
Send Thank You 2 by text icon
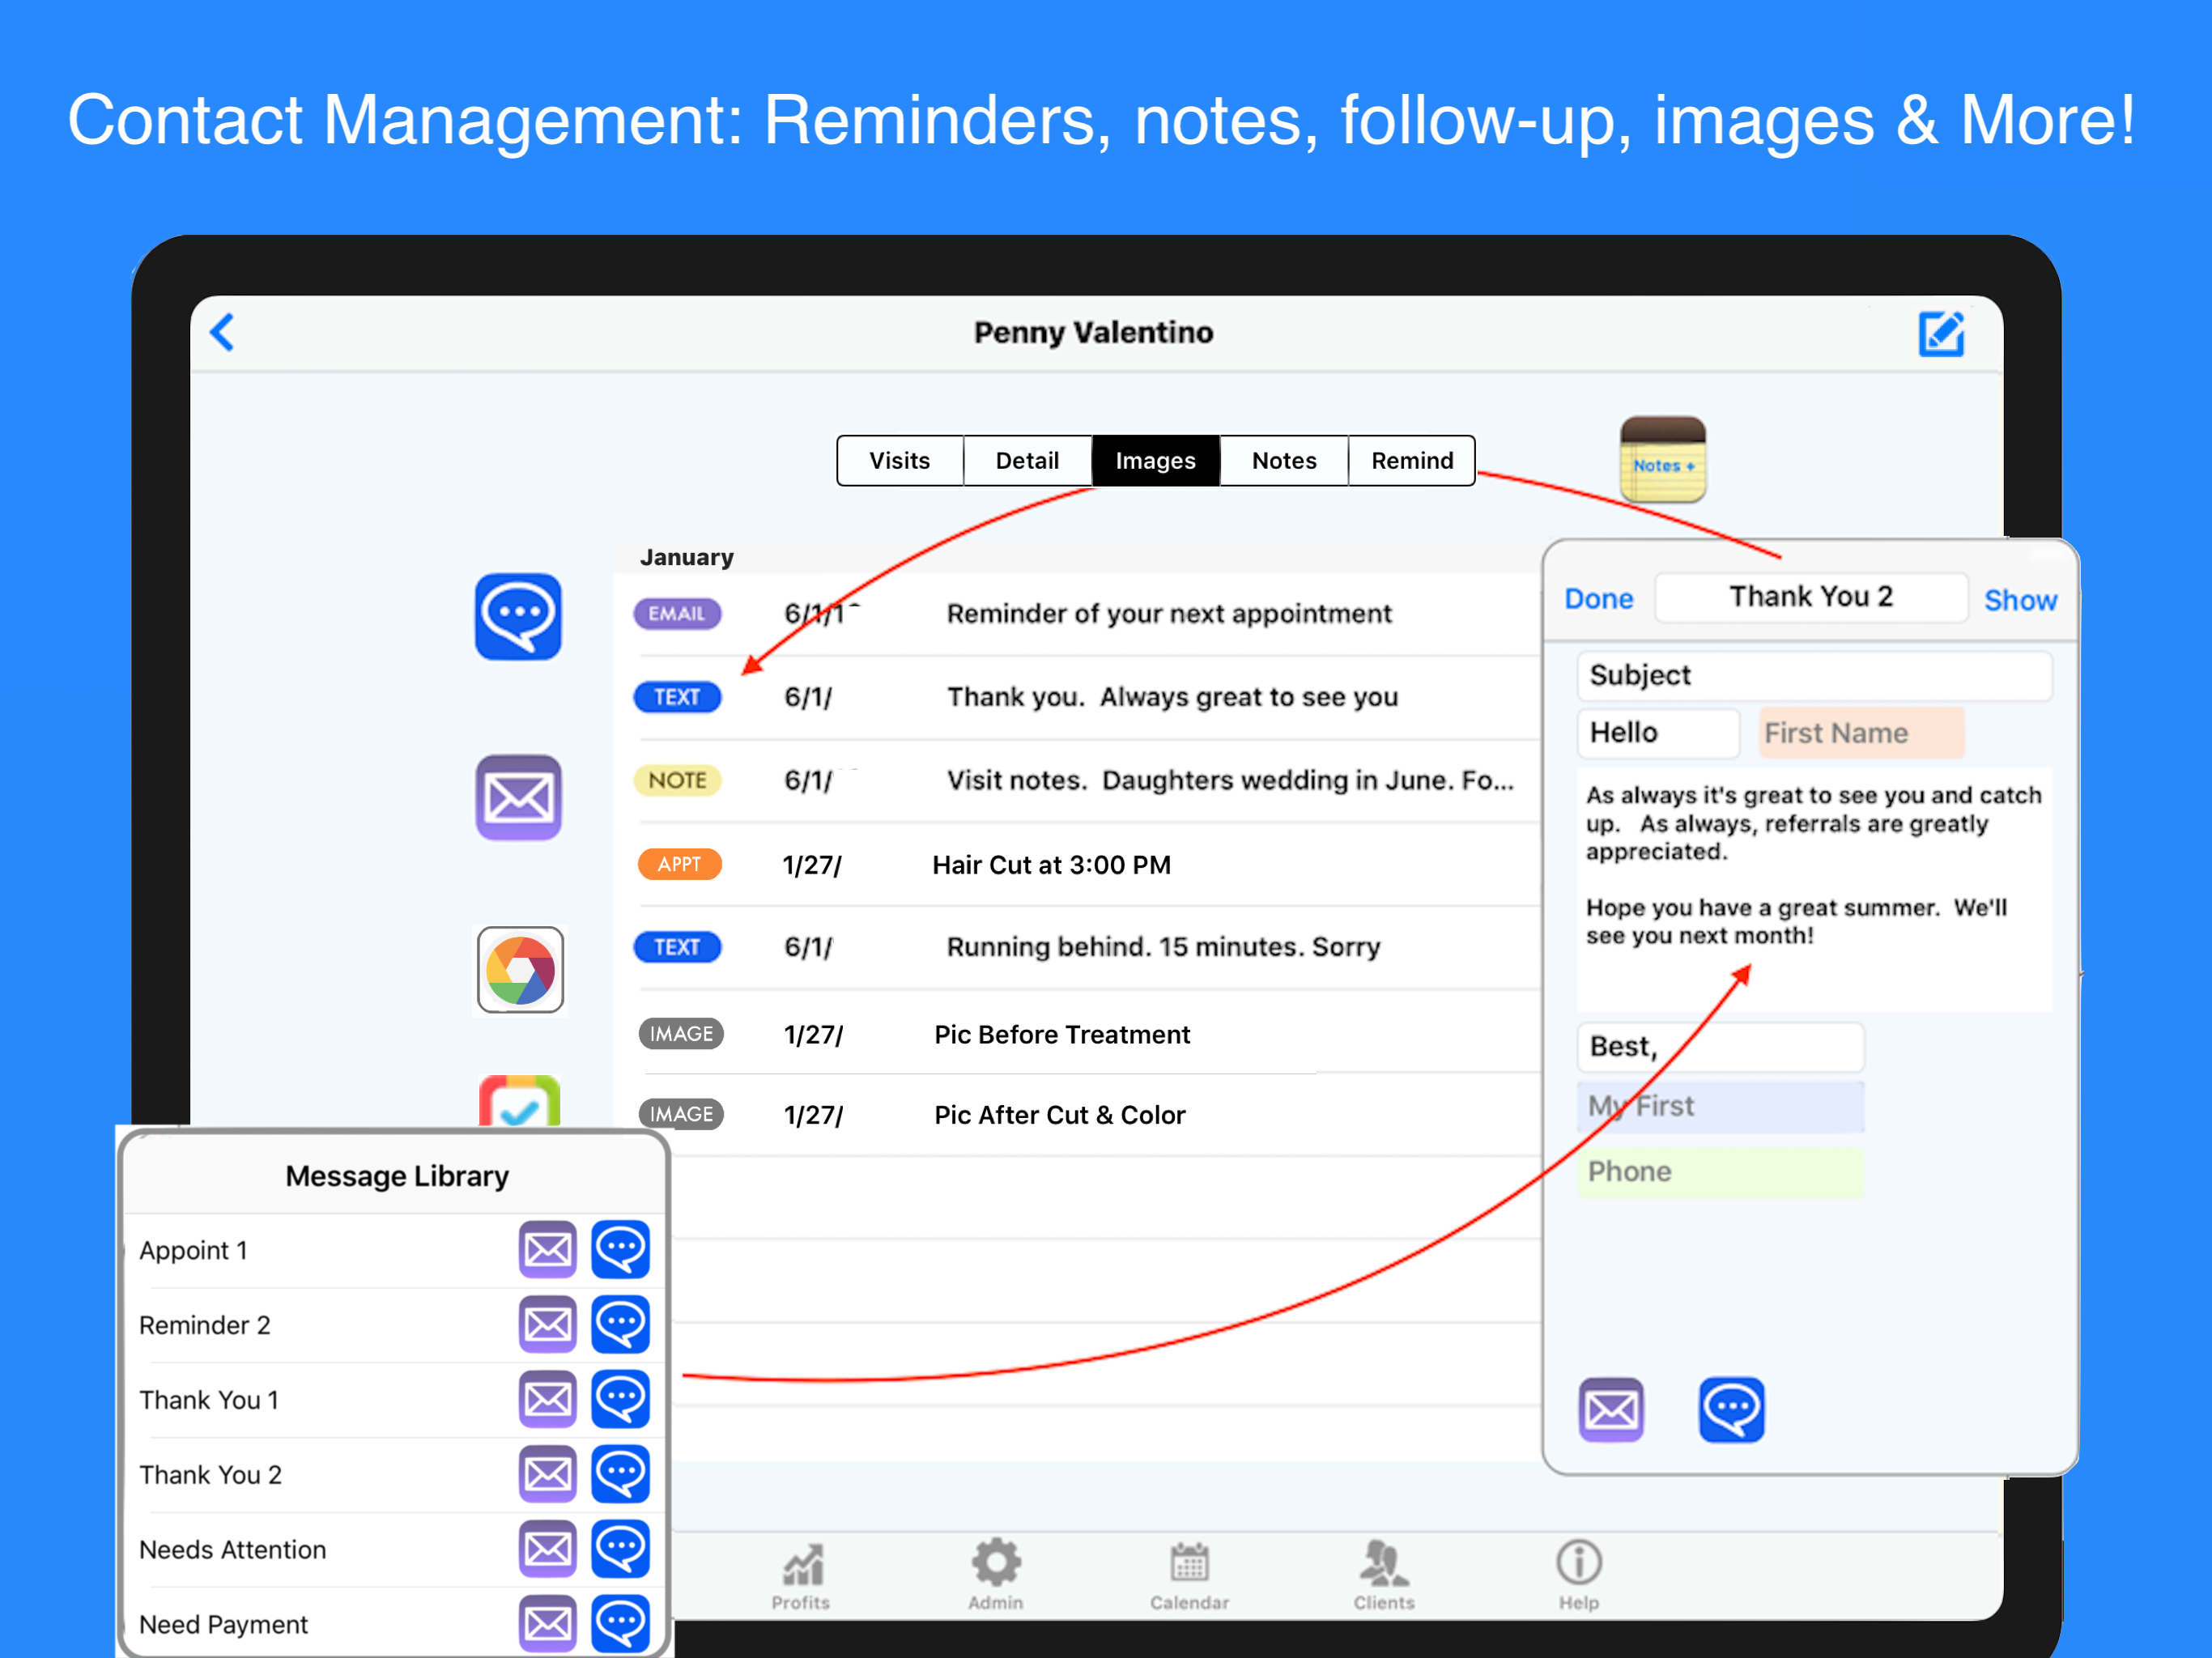point(621,1474)
